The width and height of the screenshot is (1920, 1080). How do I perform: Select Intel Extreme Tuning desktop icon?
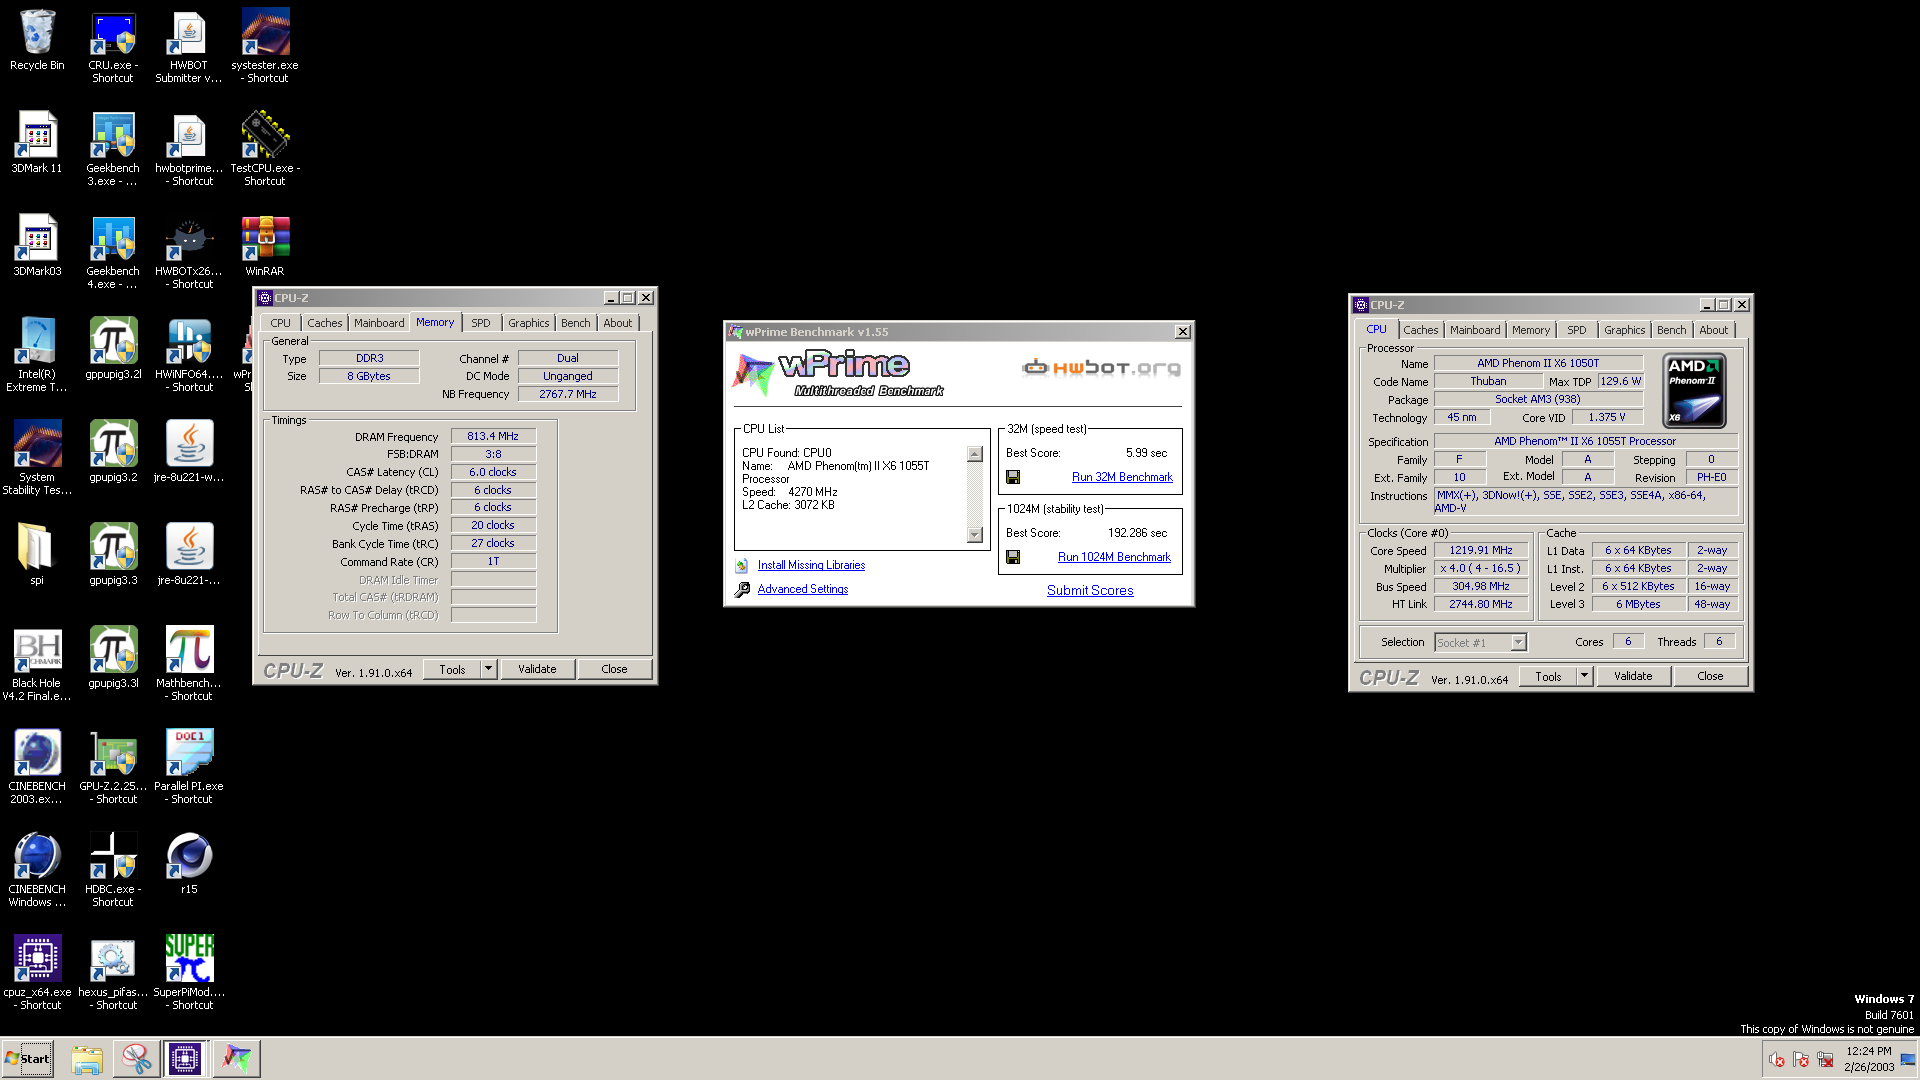37,355
